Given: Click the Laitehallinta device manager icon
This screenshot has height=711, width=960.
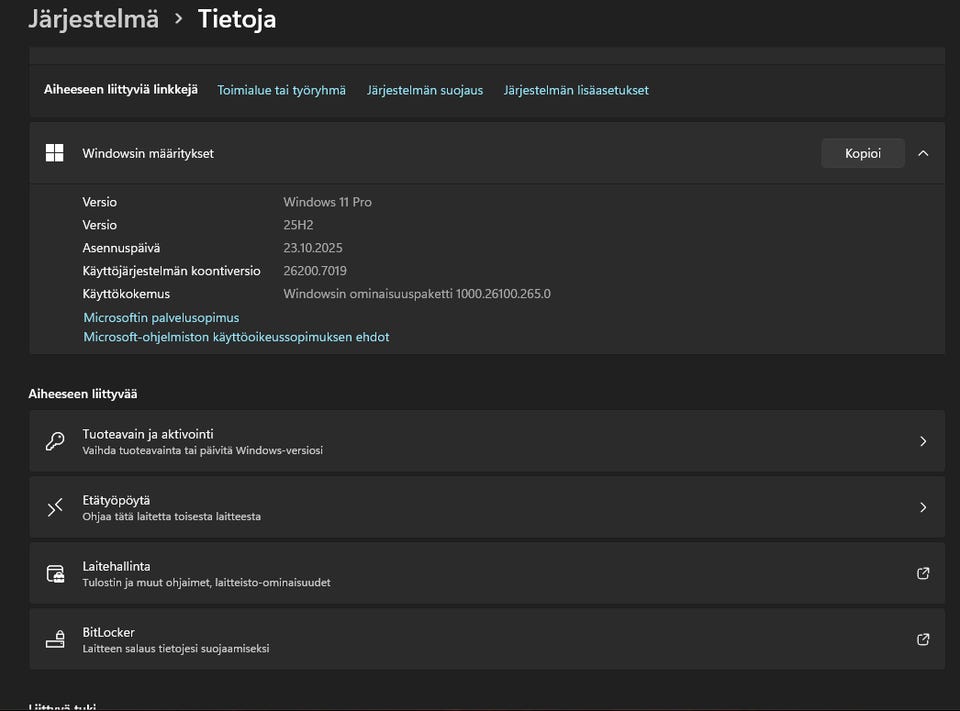Looking at the screenshot, I should (55, 573).
